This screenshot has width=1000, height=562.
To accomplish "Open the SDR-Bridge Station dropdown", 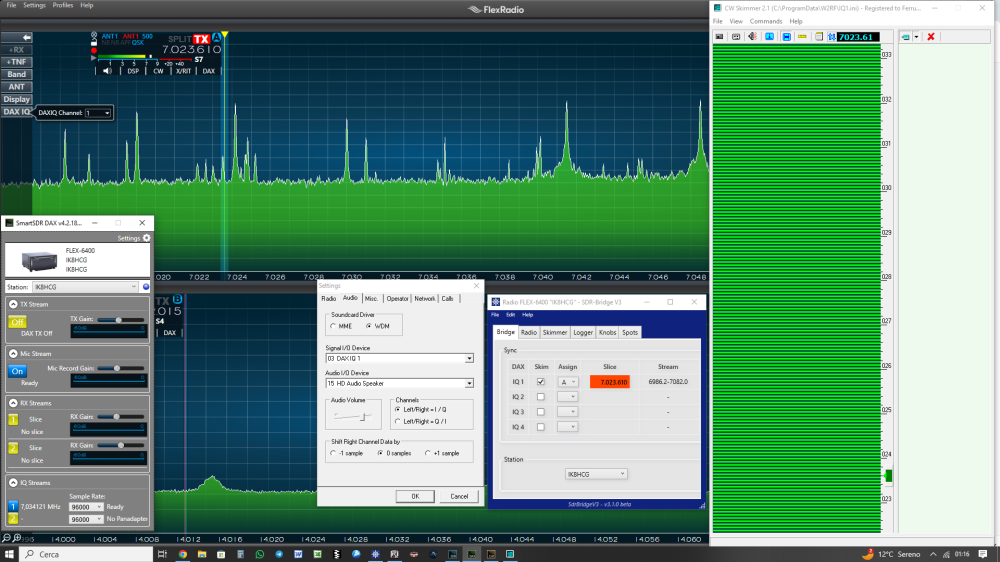I will tap(596, 474).
